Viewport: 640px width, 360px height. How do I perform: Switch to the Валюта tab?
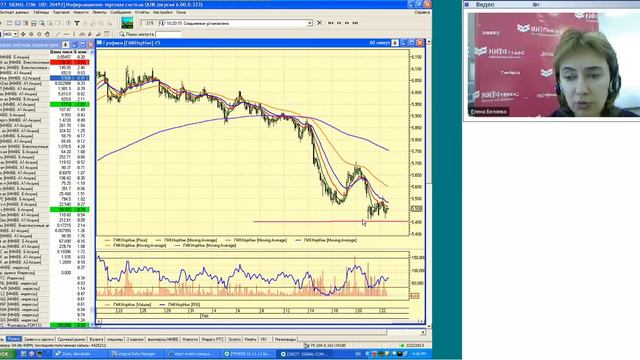click(96, 339)
